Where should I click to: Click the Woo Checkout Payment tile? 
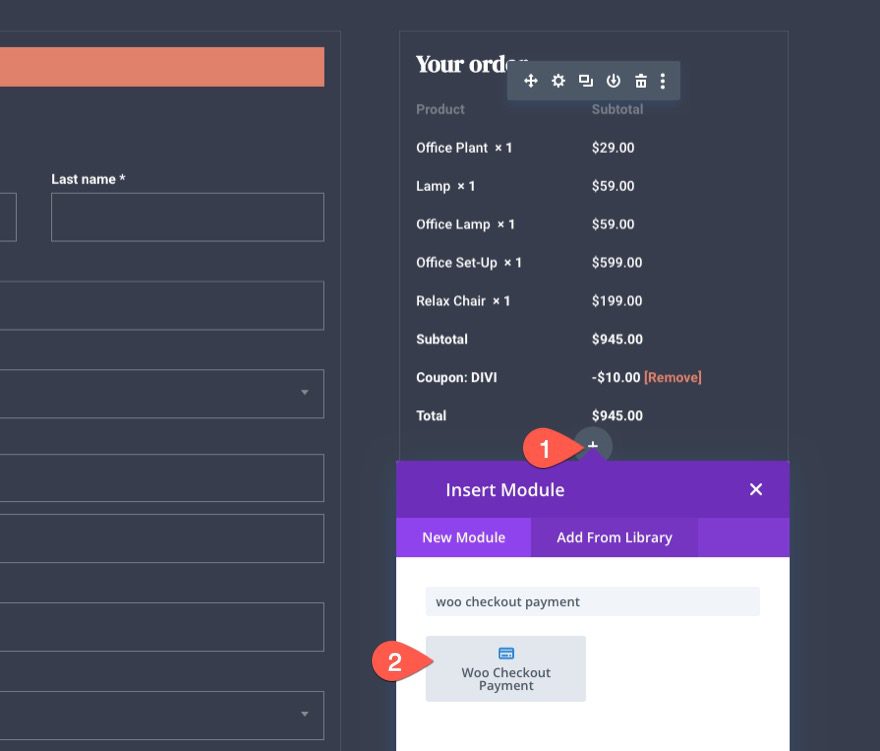coord(505,668)
